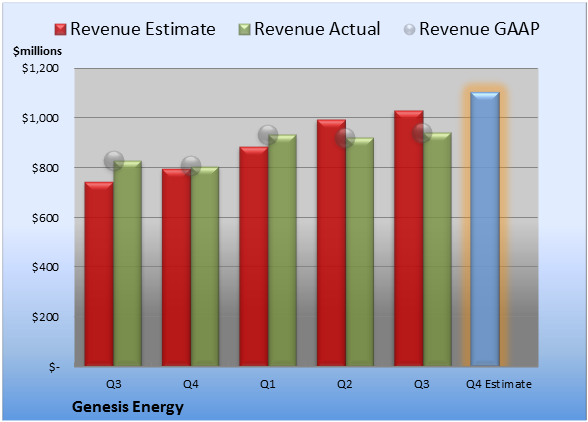Screen dimensions: 588x422
Task: Click the '$600' y-axis value
Action: (45, 218)
